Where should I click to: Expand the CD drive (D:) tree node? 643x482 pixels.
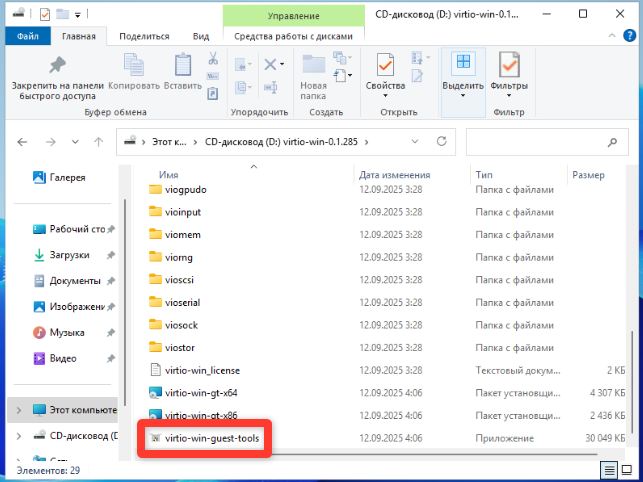point(19,435)
